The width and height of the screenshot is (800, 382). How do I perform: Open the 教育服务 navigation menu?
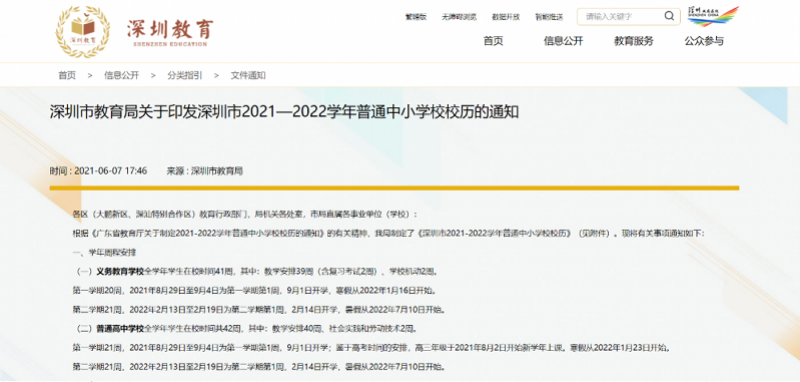tap(633, 41)
